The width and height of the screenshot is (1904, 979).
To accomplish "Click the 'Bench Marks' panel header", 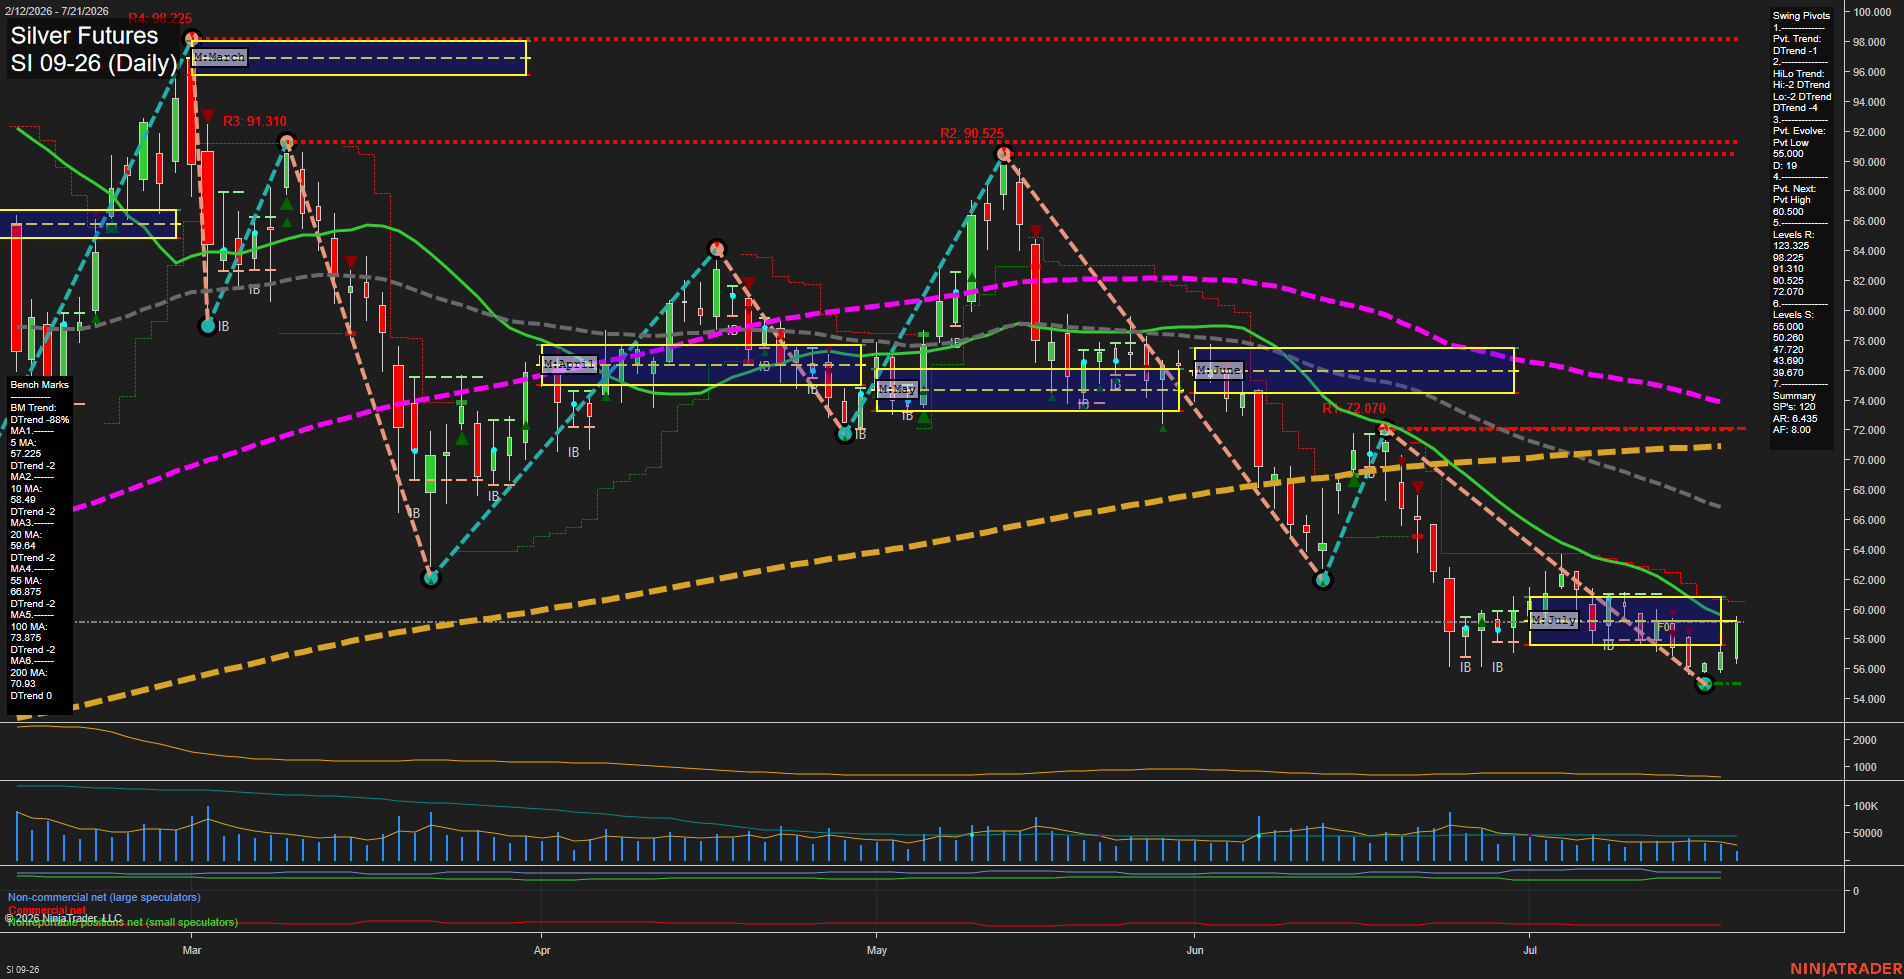I will tap(40, 385).
